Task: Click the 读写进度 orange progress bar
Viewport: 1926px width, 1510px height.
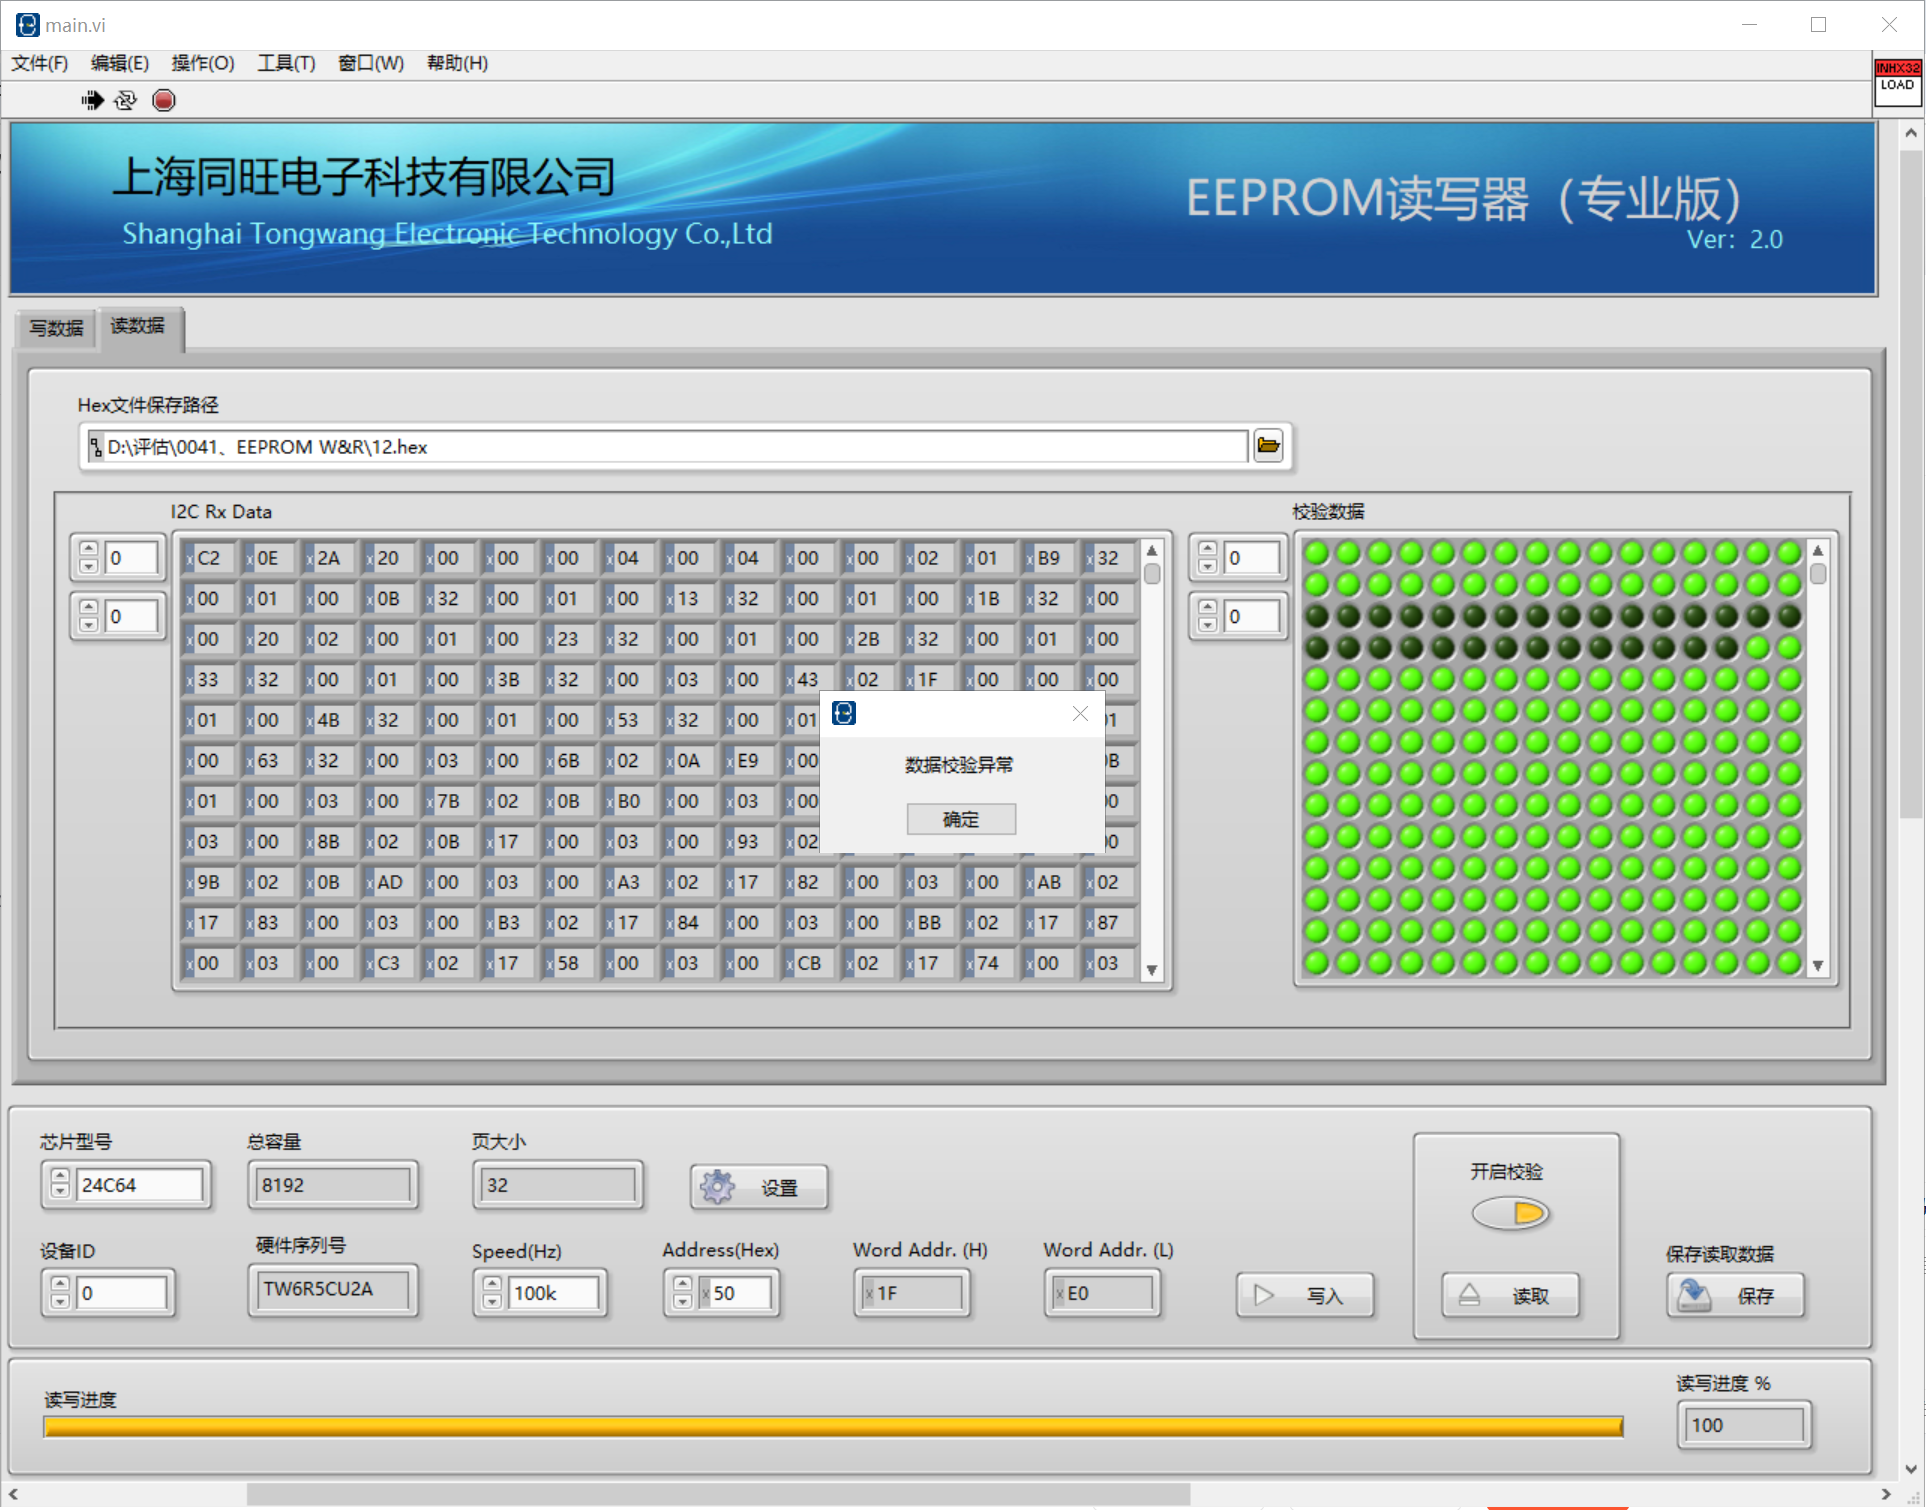Action: click(x=832, y=1427)
